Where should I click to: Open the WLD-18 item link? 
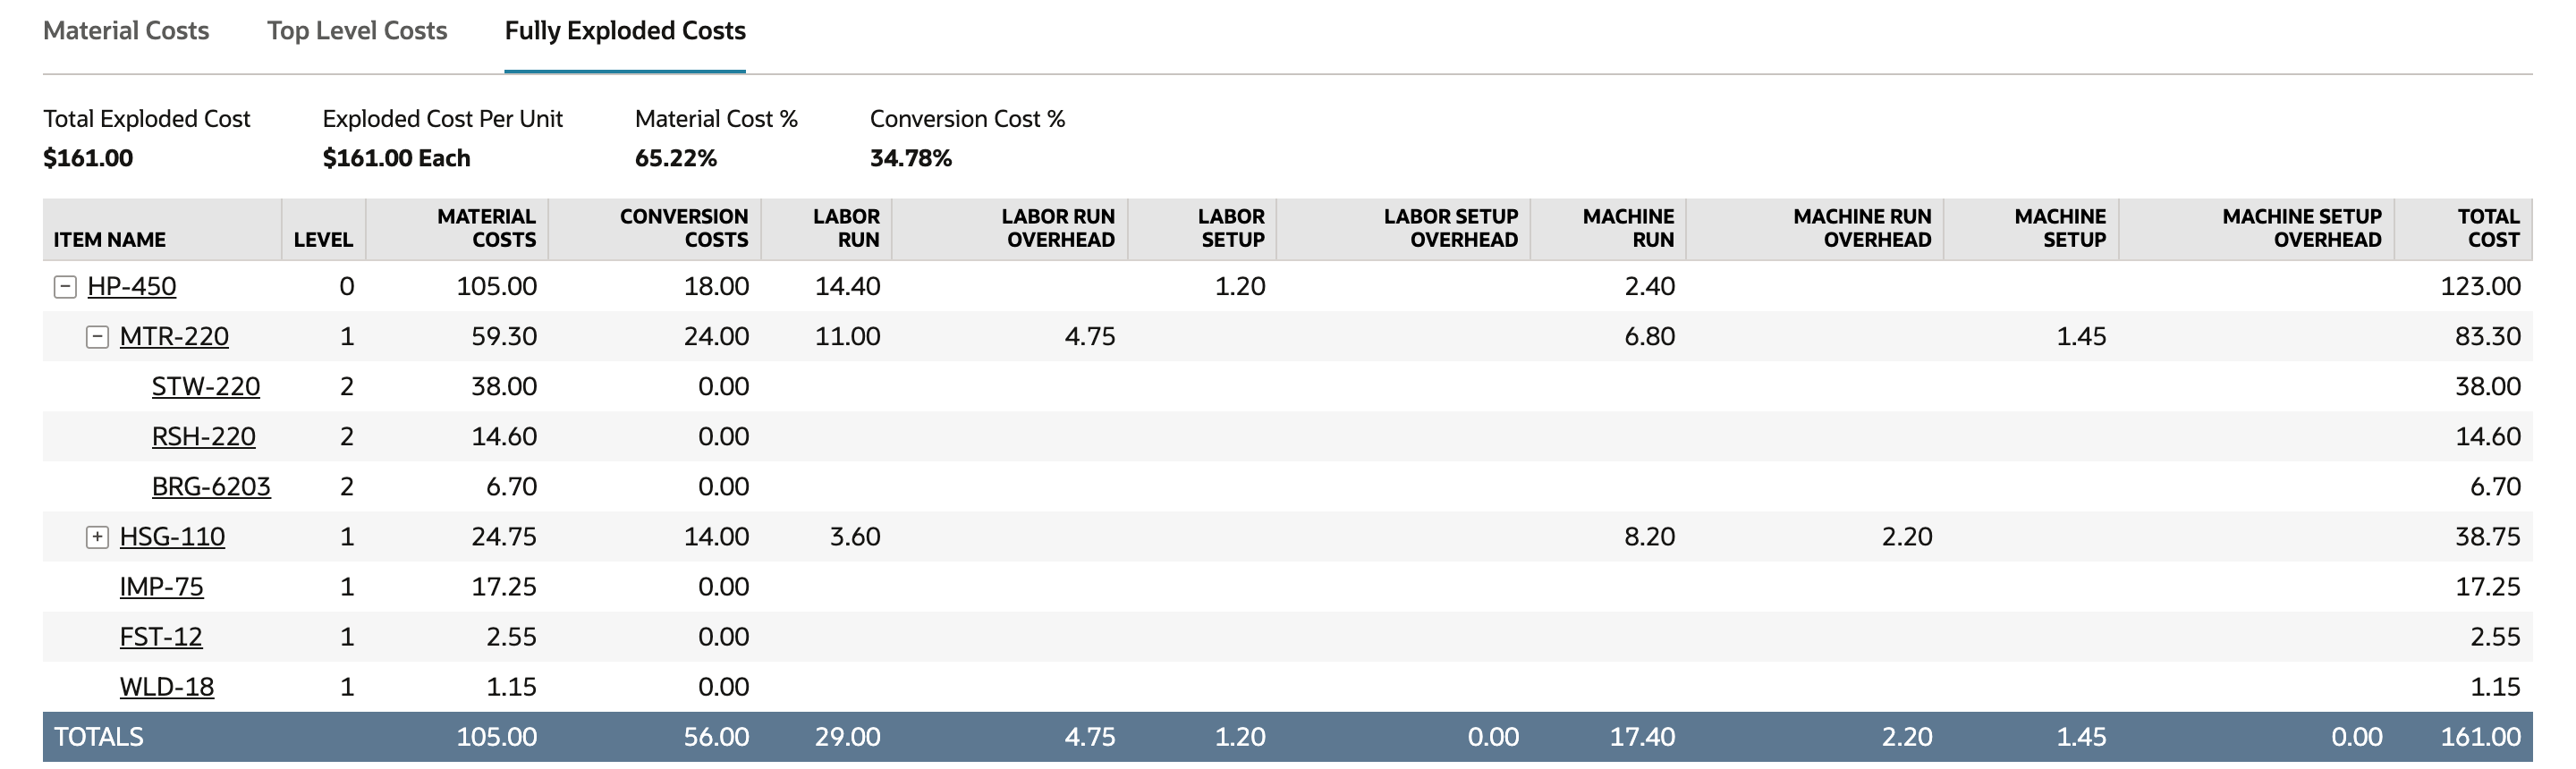tap(166, 686)
